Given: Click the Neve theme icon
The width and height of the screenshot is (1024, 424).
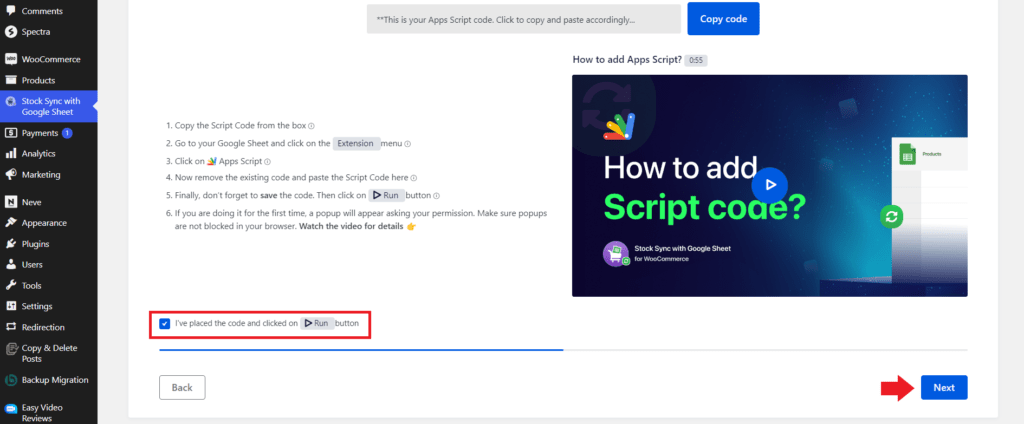Looking at the screenshot, I should [10, 202].
